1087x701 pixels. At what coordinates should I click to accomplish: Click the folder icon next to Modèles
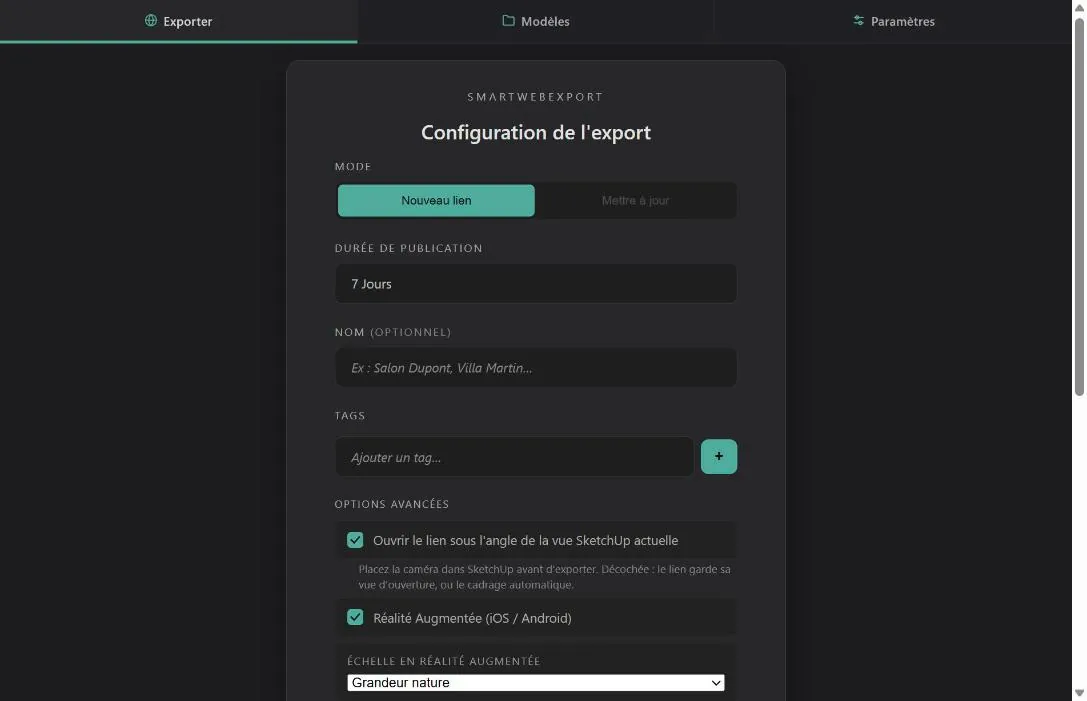coord(508,21)
